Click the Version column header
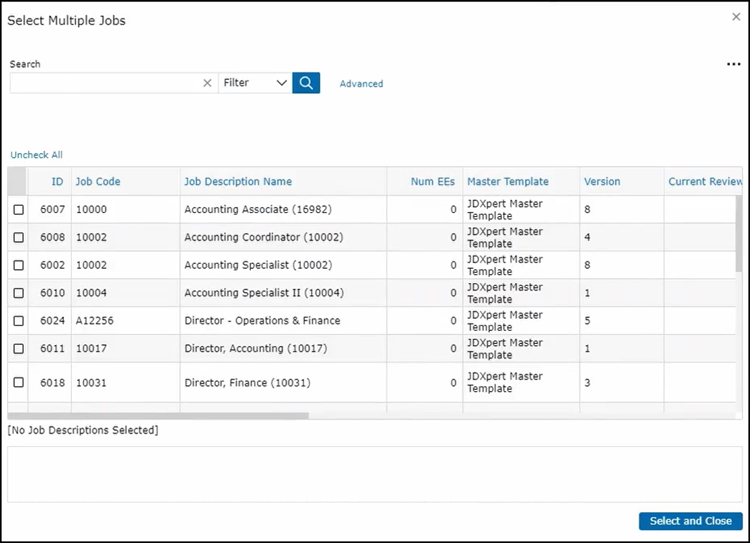750x543 pixels. click(x=602, y=182)
